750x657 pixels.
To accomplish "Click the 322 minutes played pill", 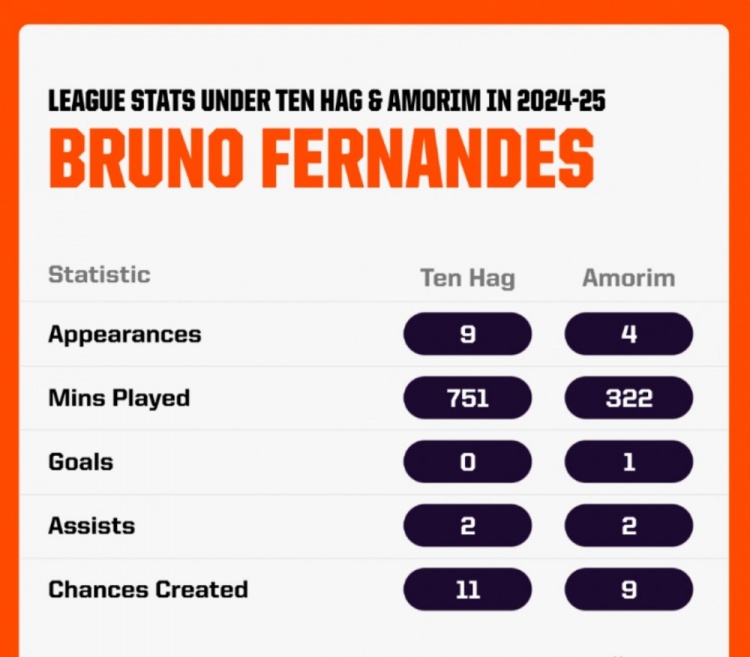I will 628,398.
